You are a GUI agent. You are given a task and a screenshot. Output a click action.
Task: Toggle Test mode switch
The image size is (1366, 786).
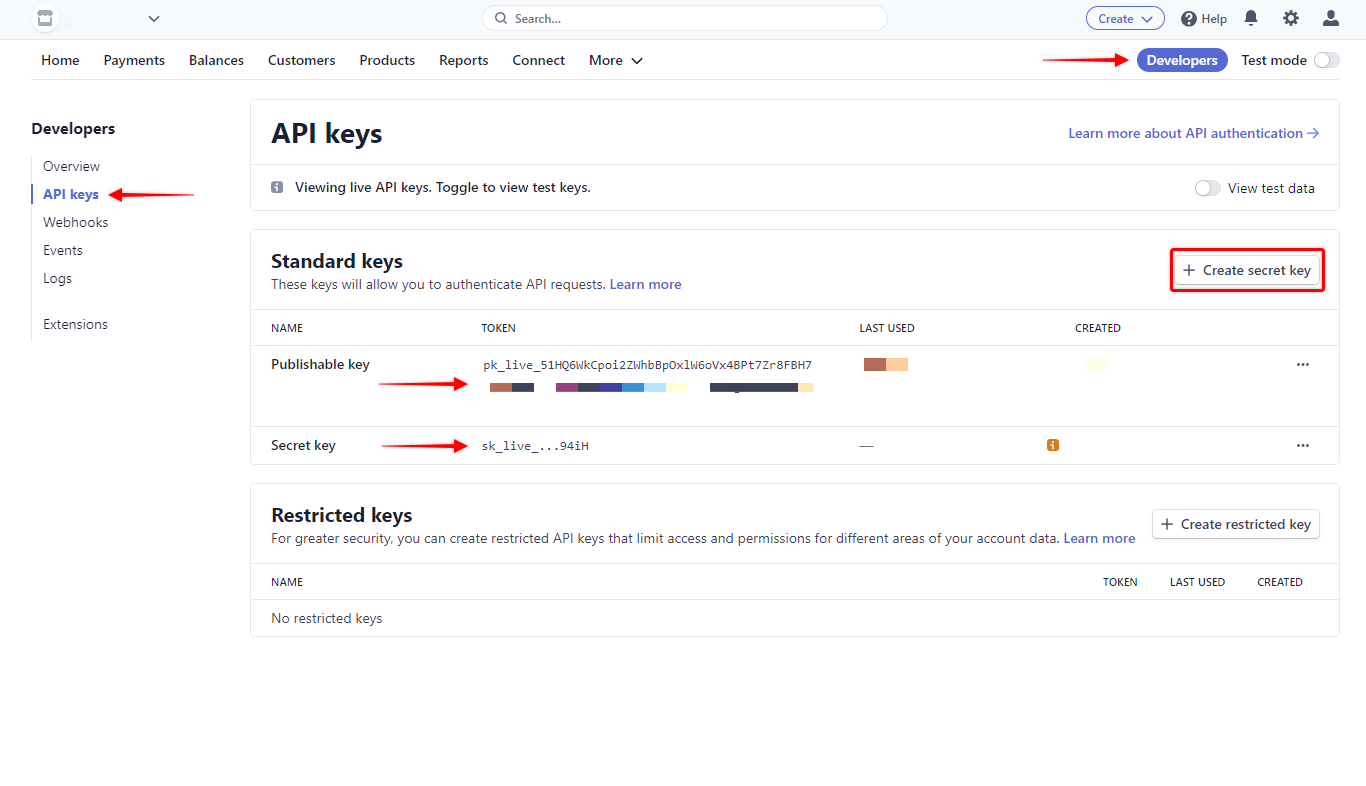tap(1326, 60)
